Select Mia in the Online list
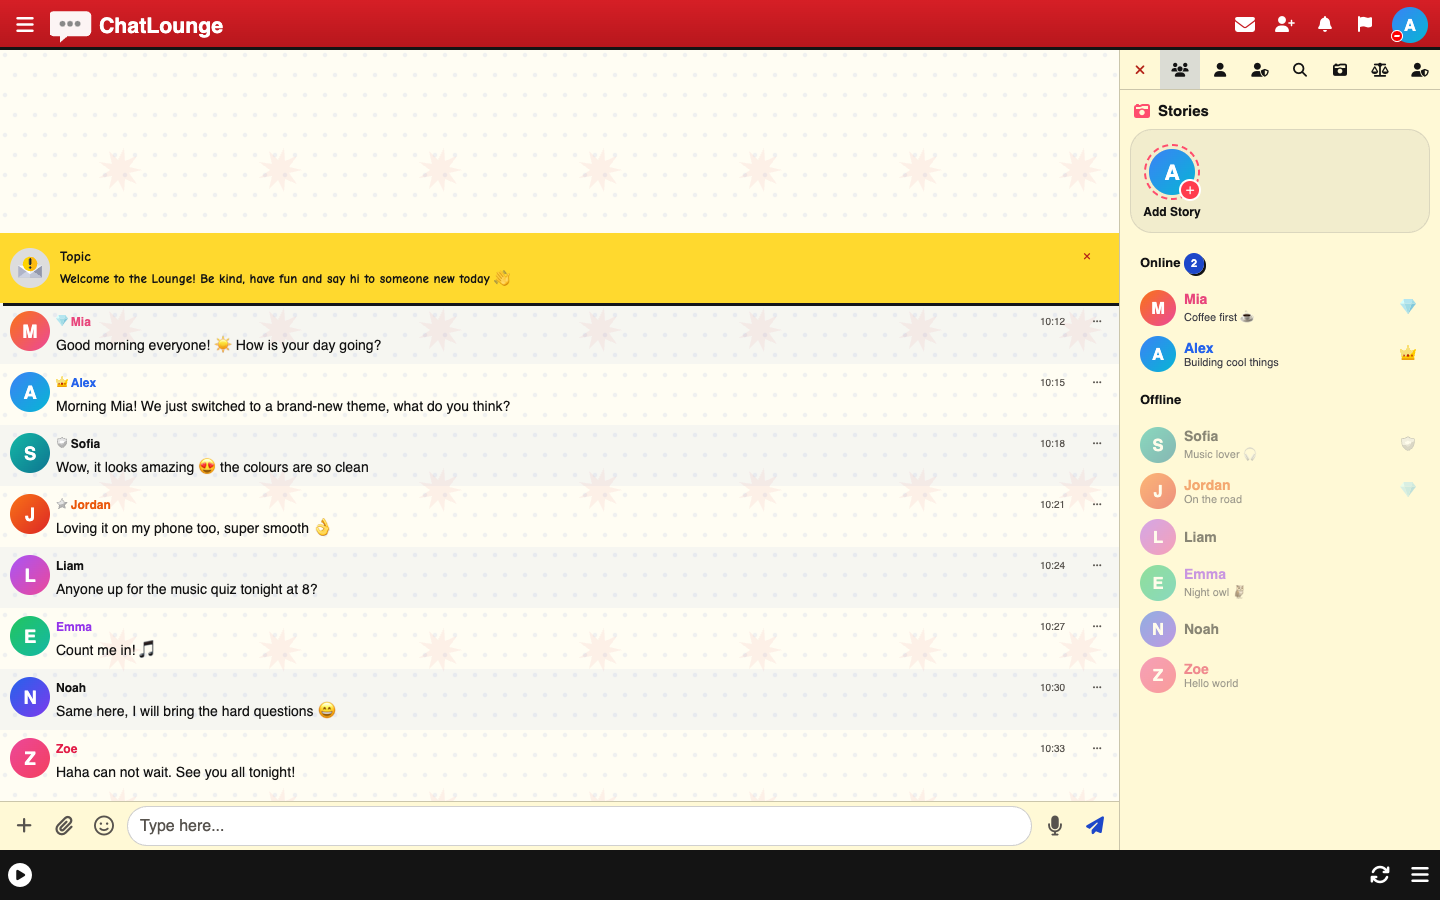 click(1279, 308)
